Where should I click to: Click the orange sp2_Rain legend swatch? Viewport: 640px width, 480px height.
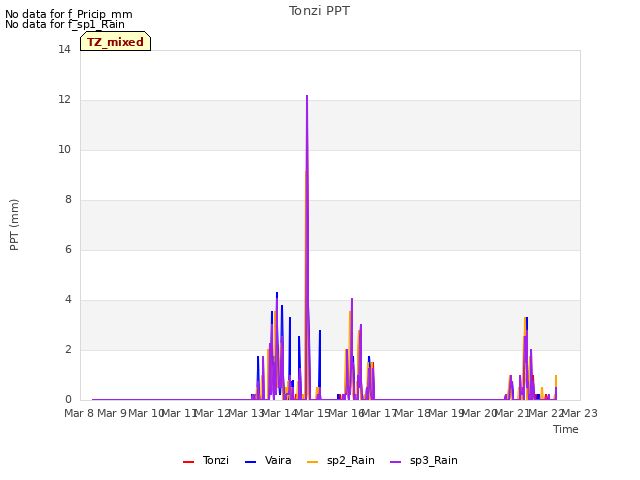coord(313,462)
